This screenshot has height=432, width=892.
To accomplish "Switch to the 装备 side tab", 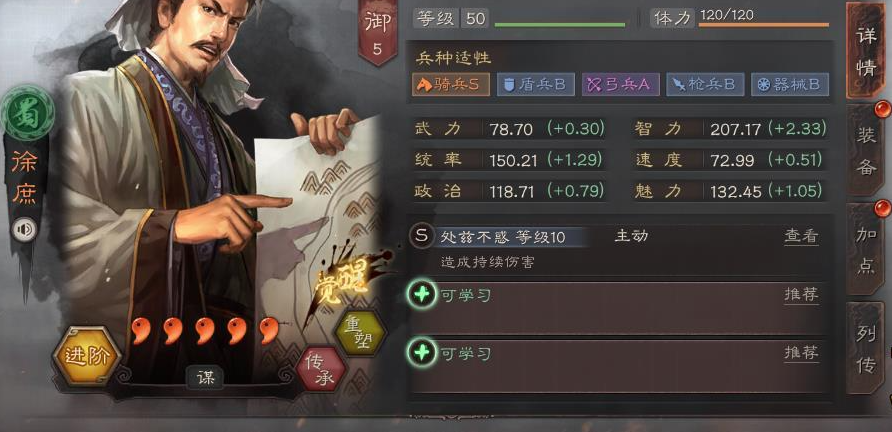I will point(866,150).
